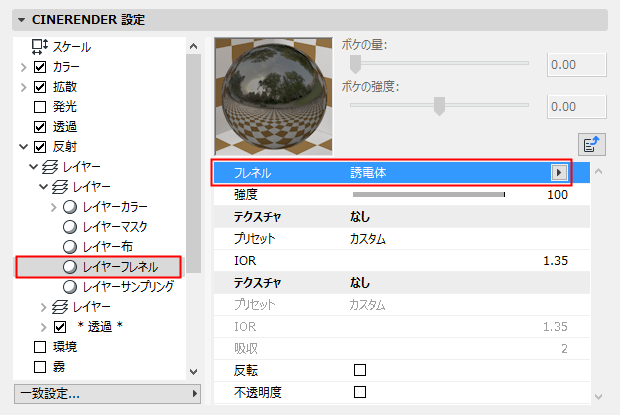Screen dimensions: 620x415
Task: Click the レイヤーマスク sphere icon
Action: [x=70, y=227]
